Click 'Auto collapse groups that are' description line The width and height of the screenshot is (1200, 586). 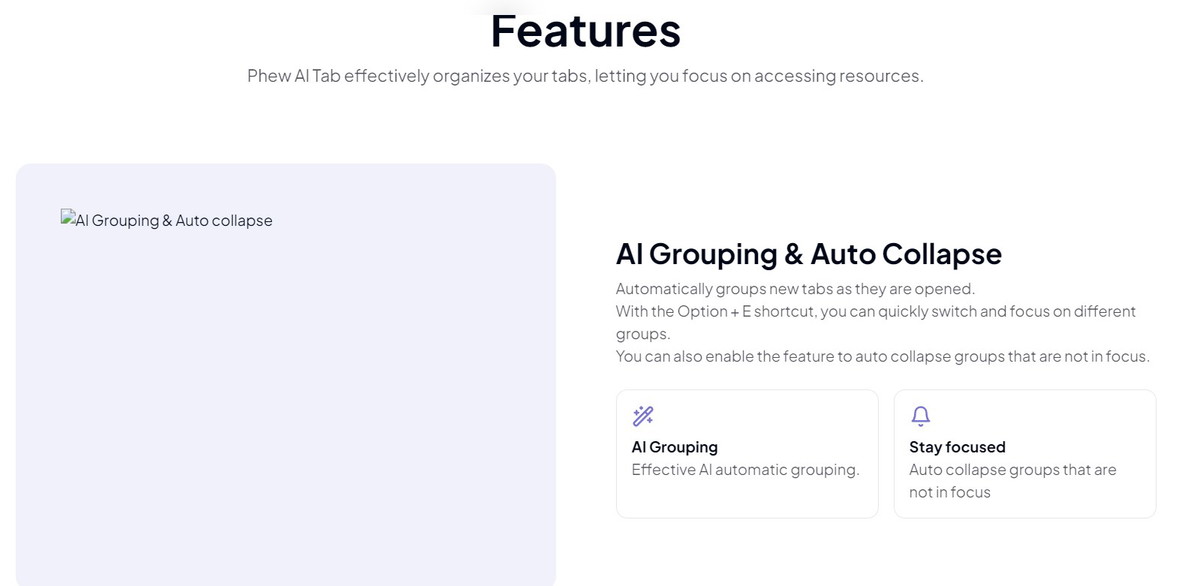(1013, 470)
